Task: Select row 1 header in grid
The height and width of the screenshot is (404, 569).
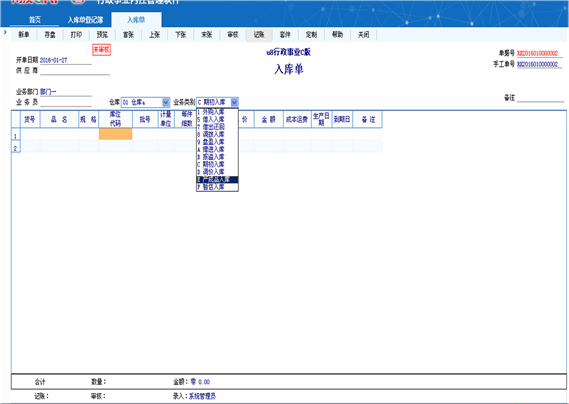Action: pos(16,135)
